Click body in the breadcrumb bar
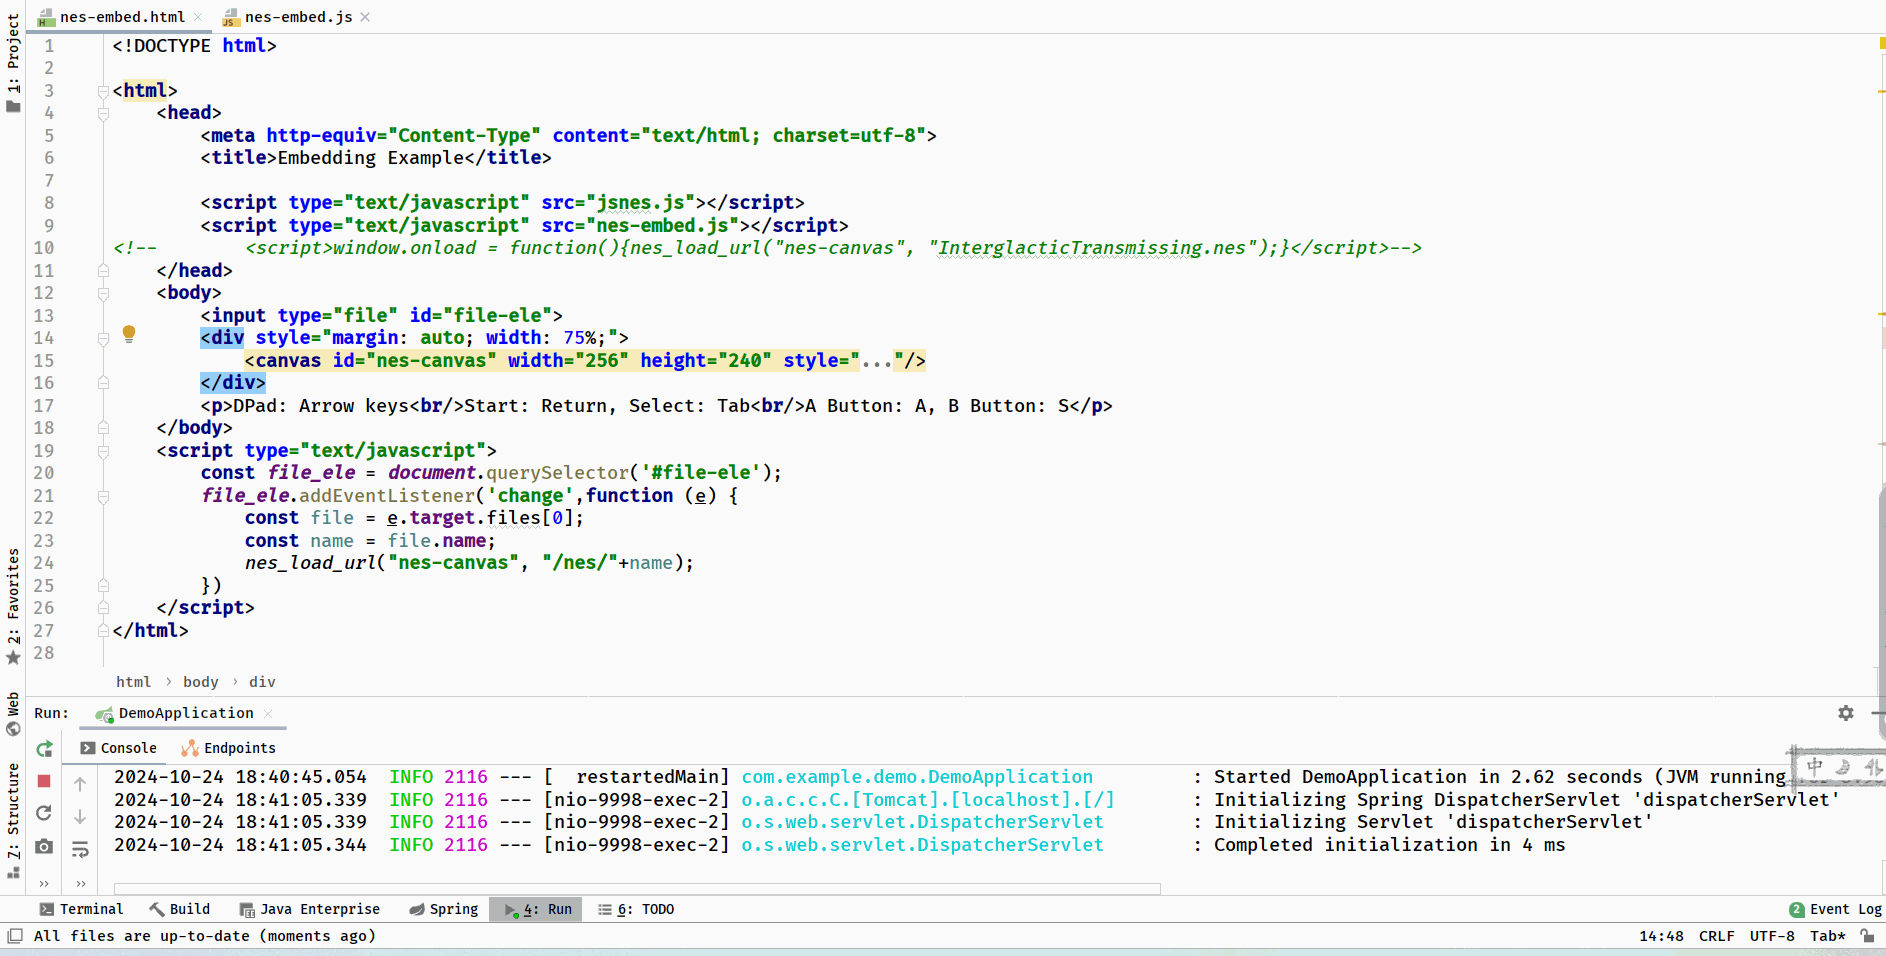The width and height of the screenshot is (1886, 956). [200, 682]
